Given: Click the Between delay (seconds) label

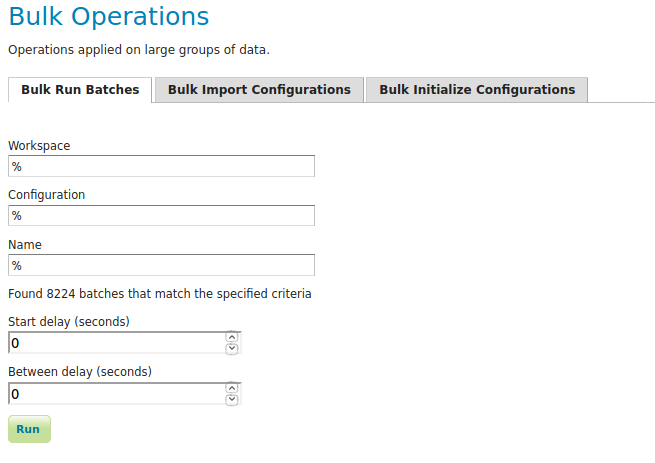Looking at the screenshot, I should click(x=79, y=372).
